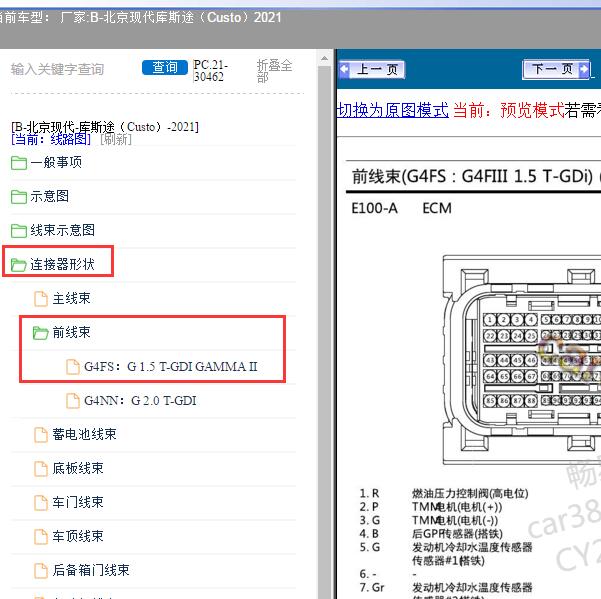Viewport: 601px width, 599px height.
Task: Click the page icon beside 底板线束
Action: pyautogui.click(x=41, y=469)
